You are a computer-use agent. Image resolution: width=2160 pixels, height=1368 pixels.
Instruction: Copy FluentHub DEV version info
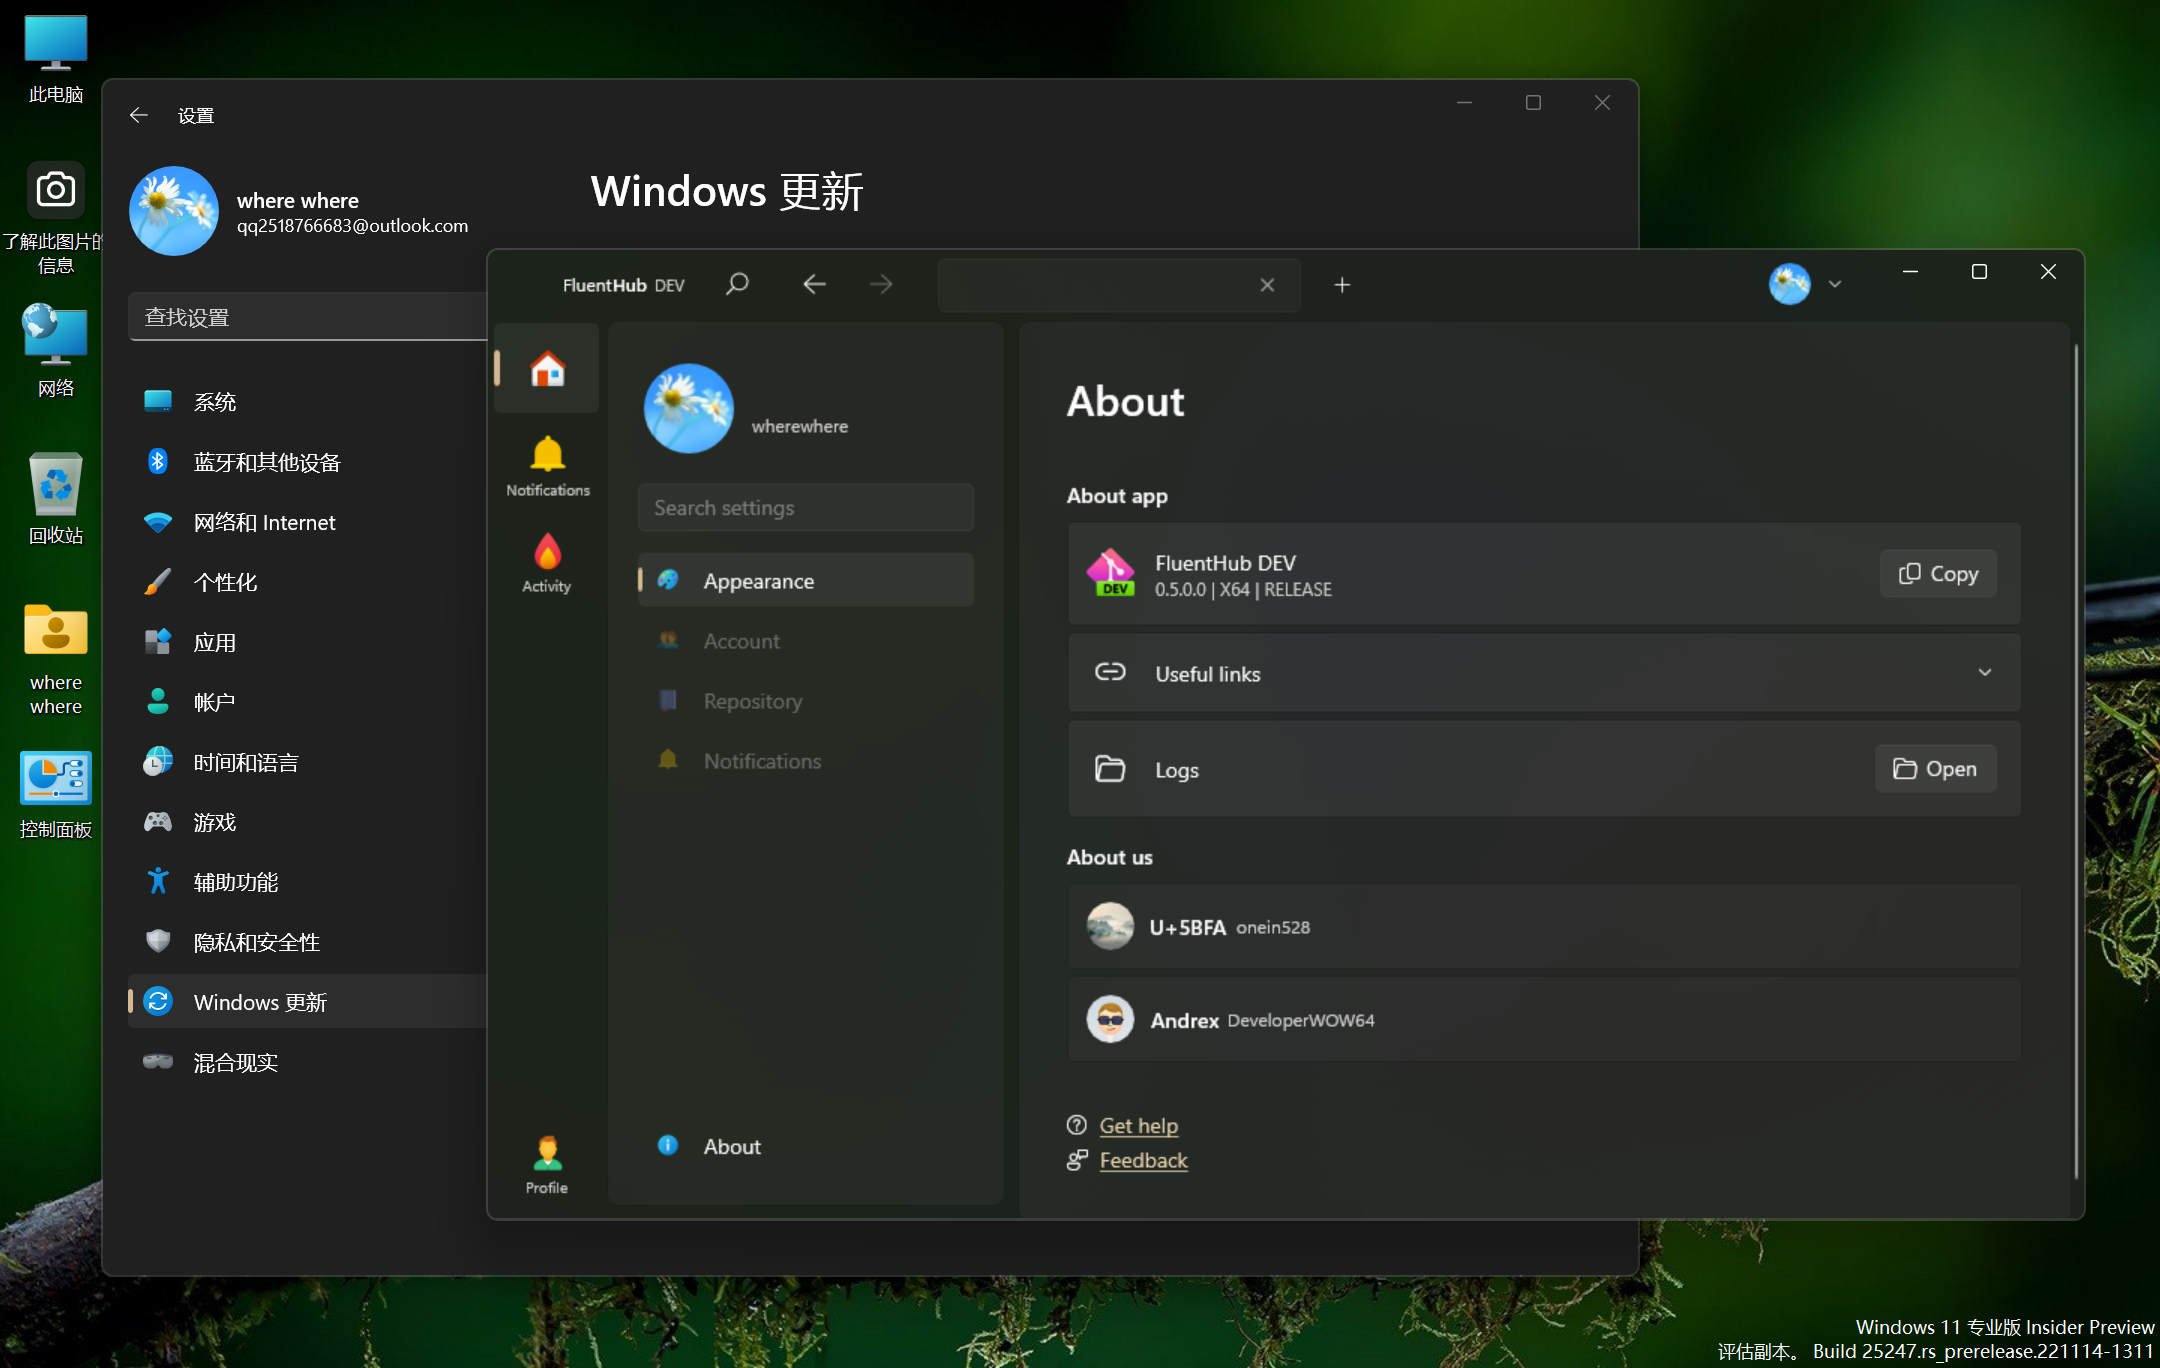pyautogui.click(x=1938, y=573)
